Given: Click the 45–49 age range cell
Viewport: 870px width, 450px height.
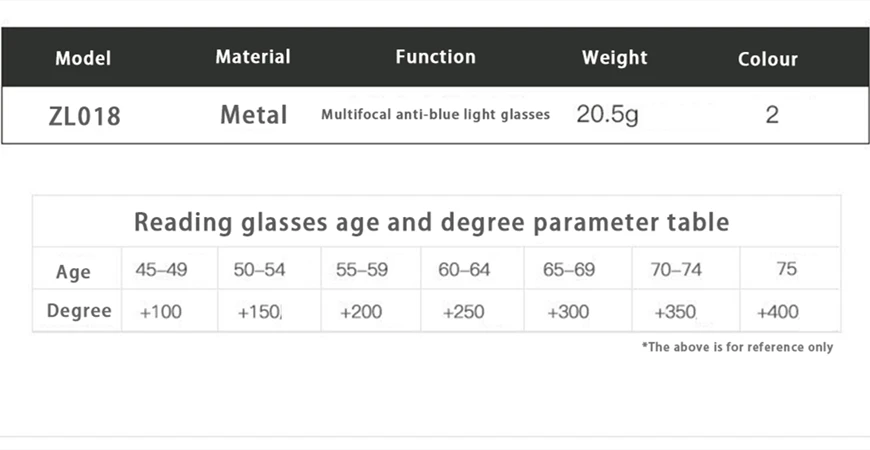Looking at the screenshot, I should point(161,270).
